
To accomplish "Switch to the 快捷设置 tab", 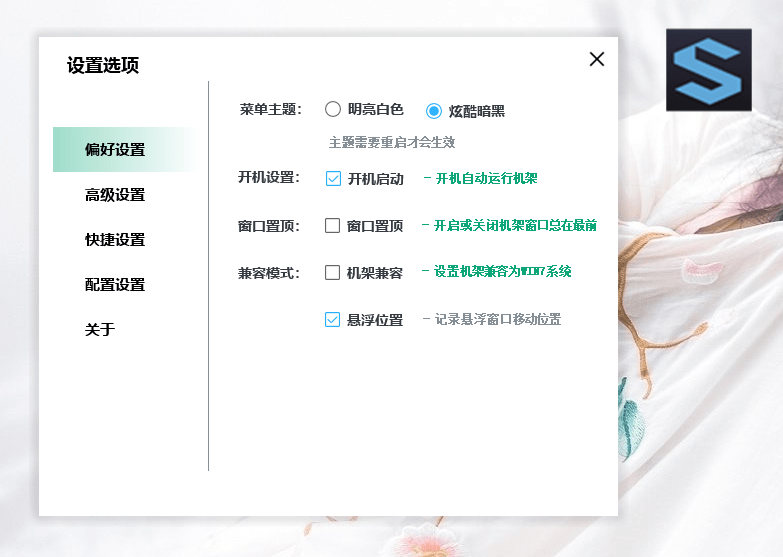I will click(115, 239).
